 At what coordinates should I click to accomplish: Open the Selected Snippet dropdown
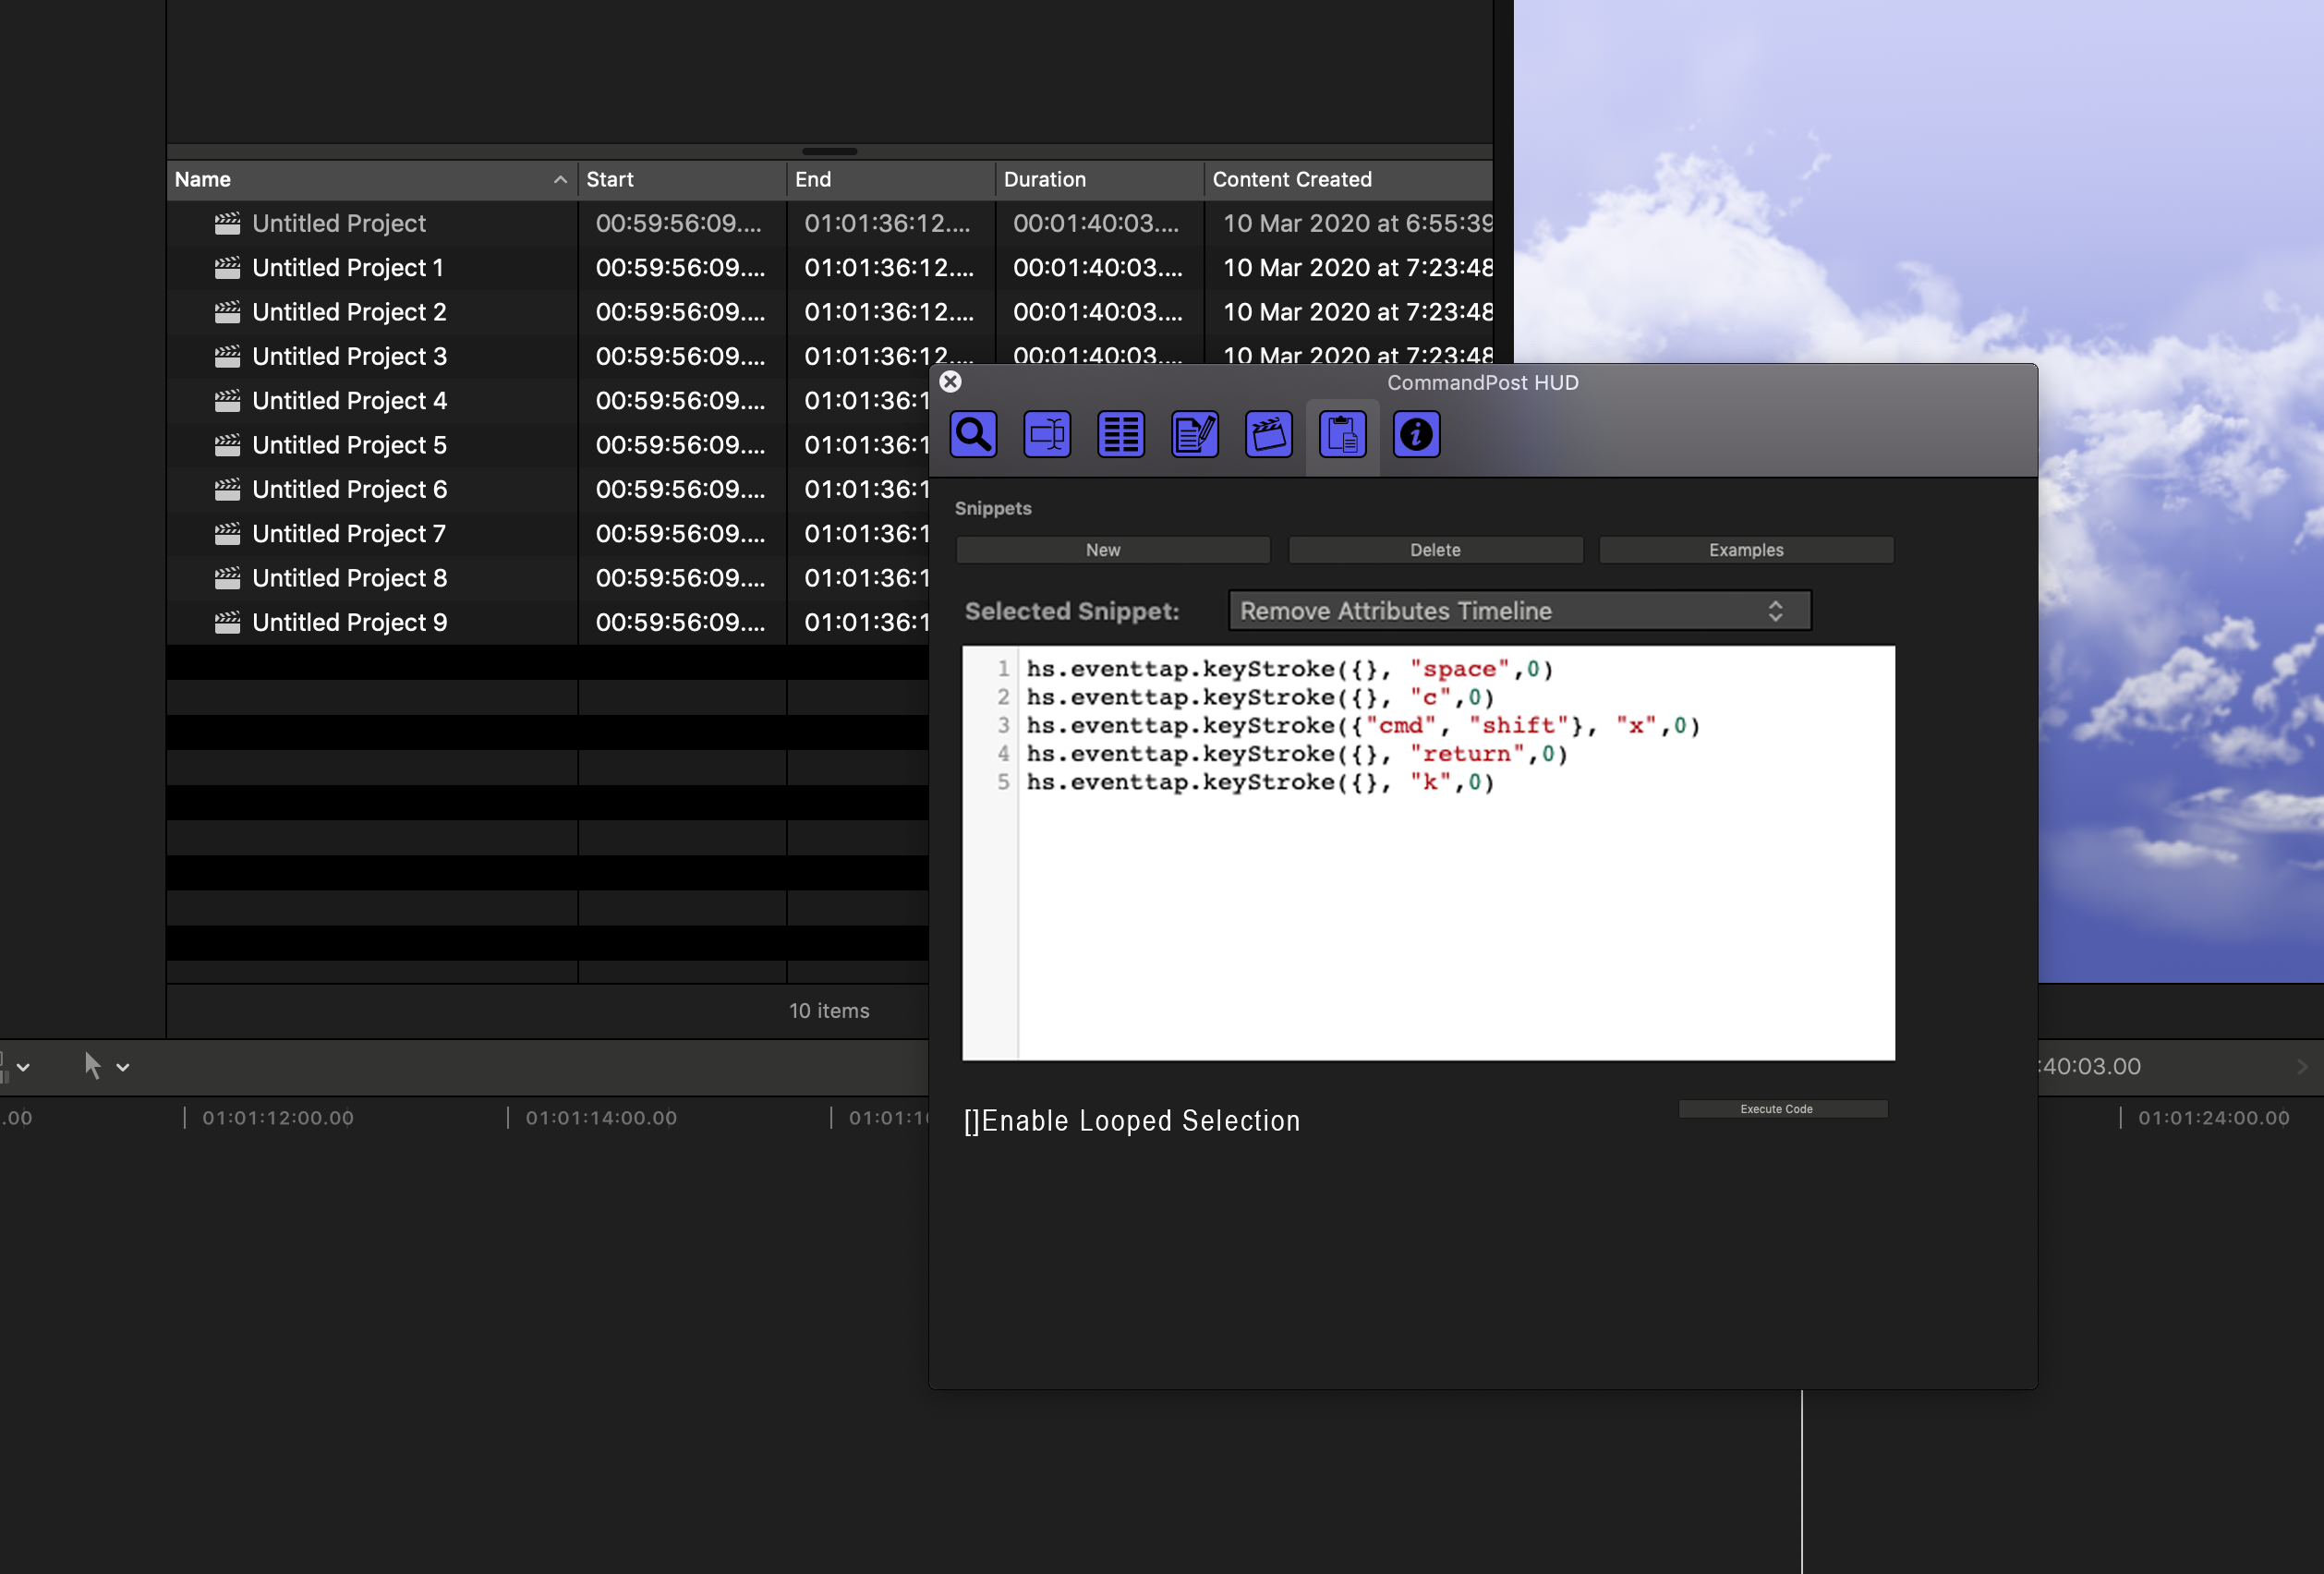pyautogui.click(x=1519, y=610)
